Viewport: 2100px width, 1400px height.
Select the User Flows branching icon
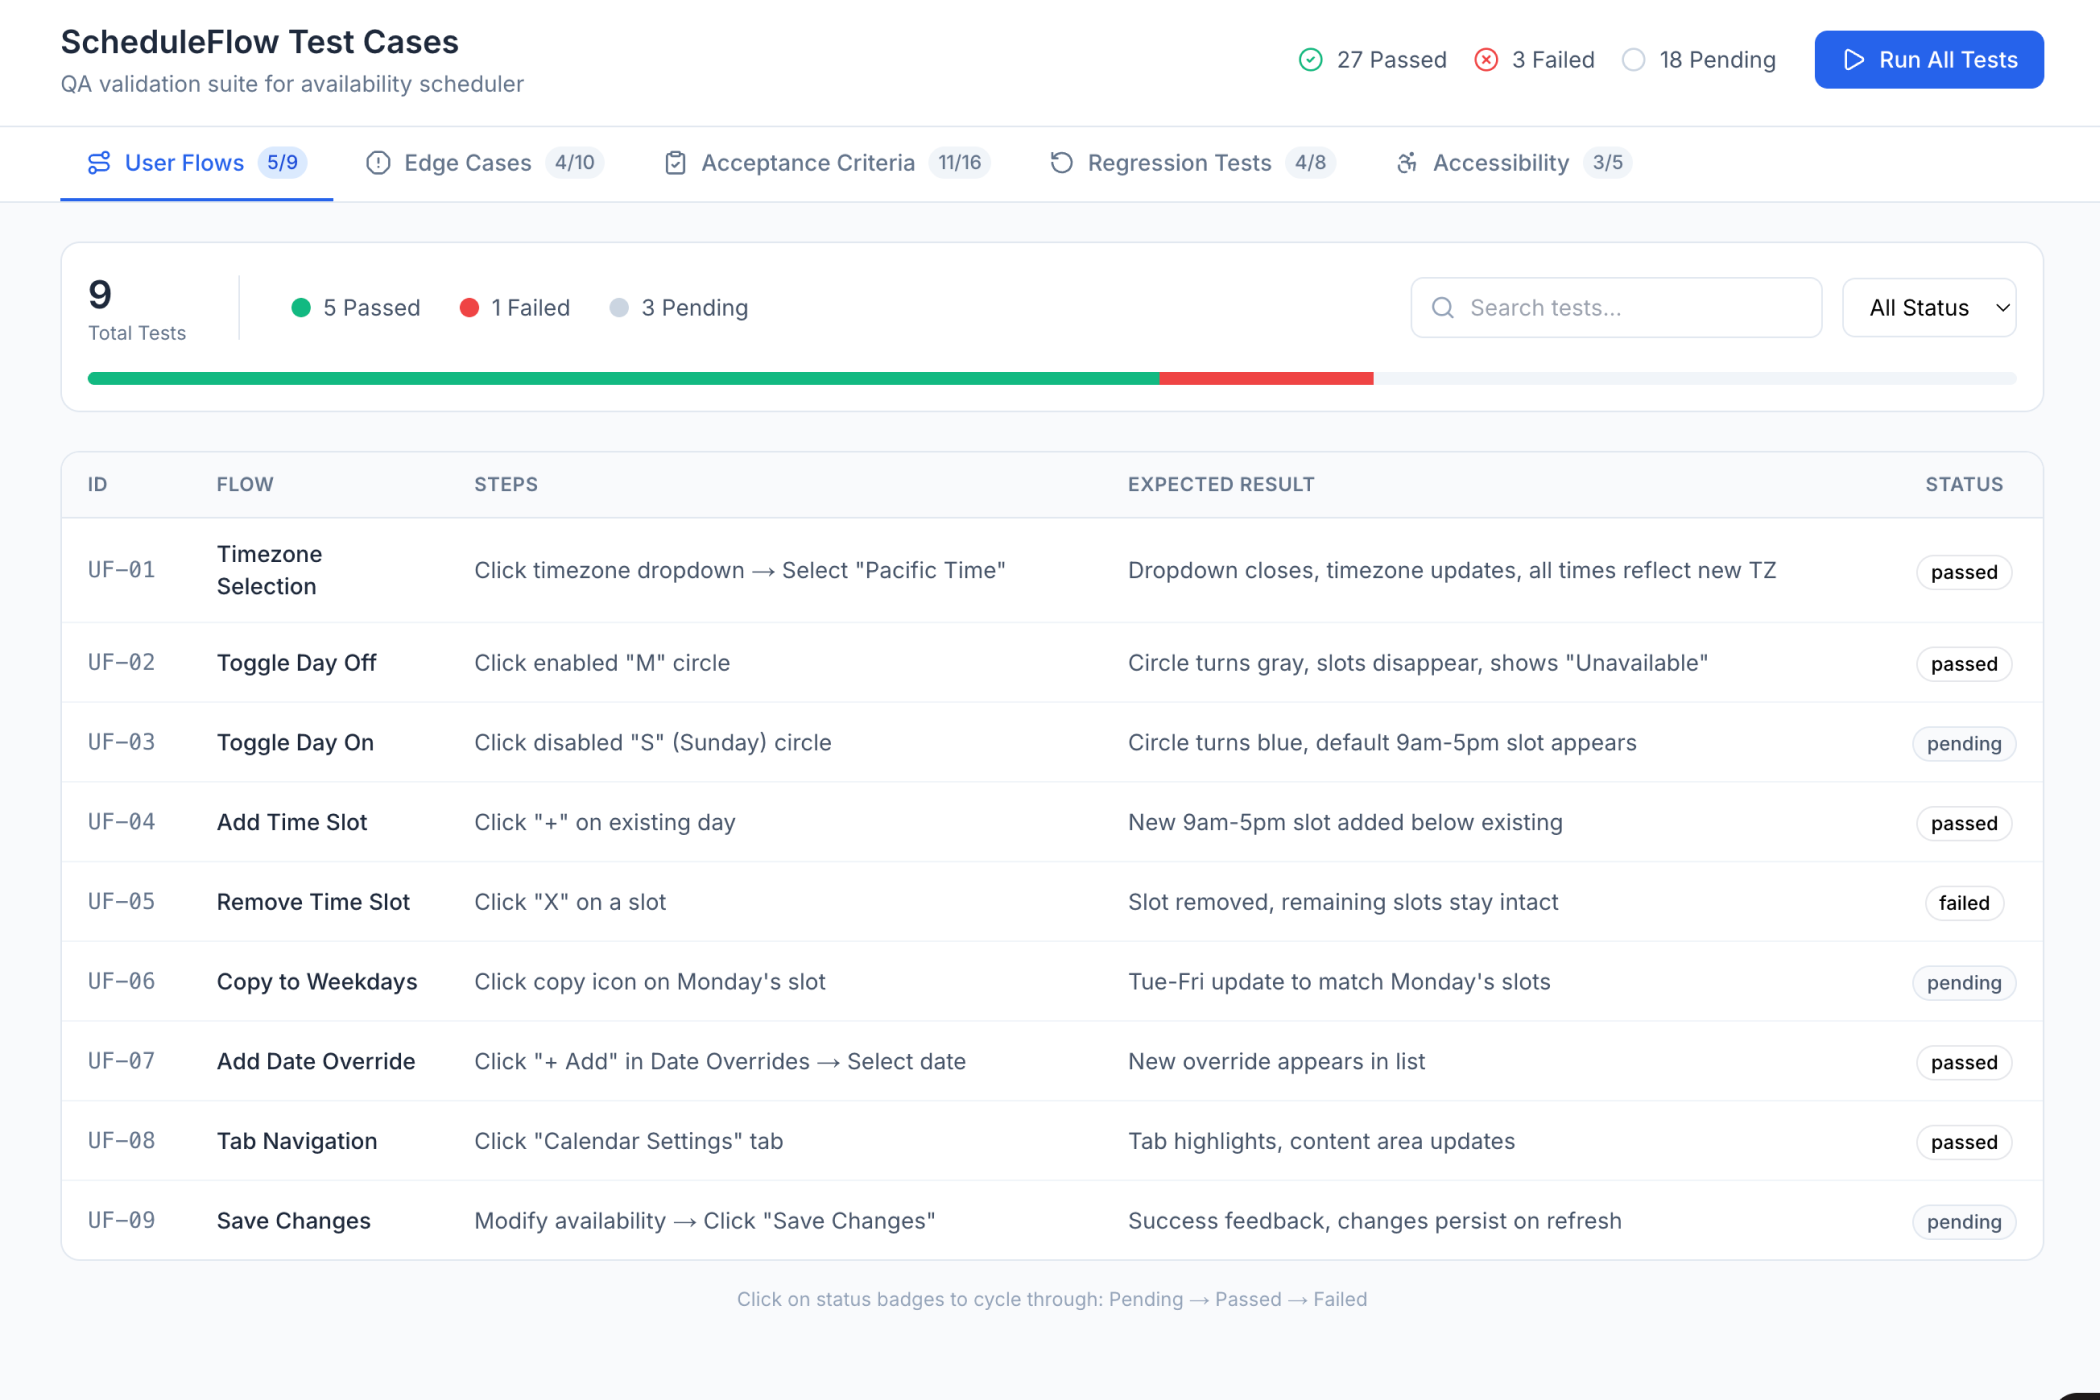click(x=99, y=162)
